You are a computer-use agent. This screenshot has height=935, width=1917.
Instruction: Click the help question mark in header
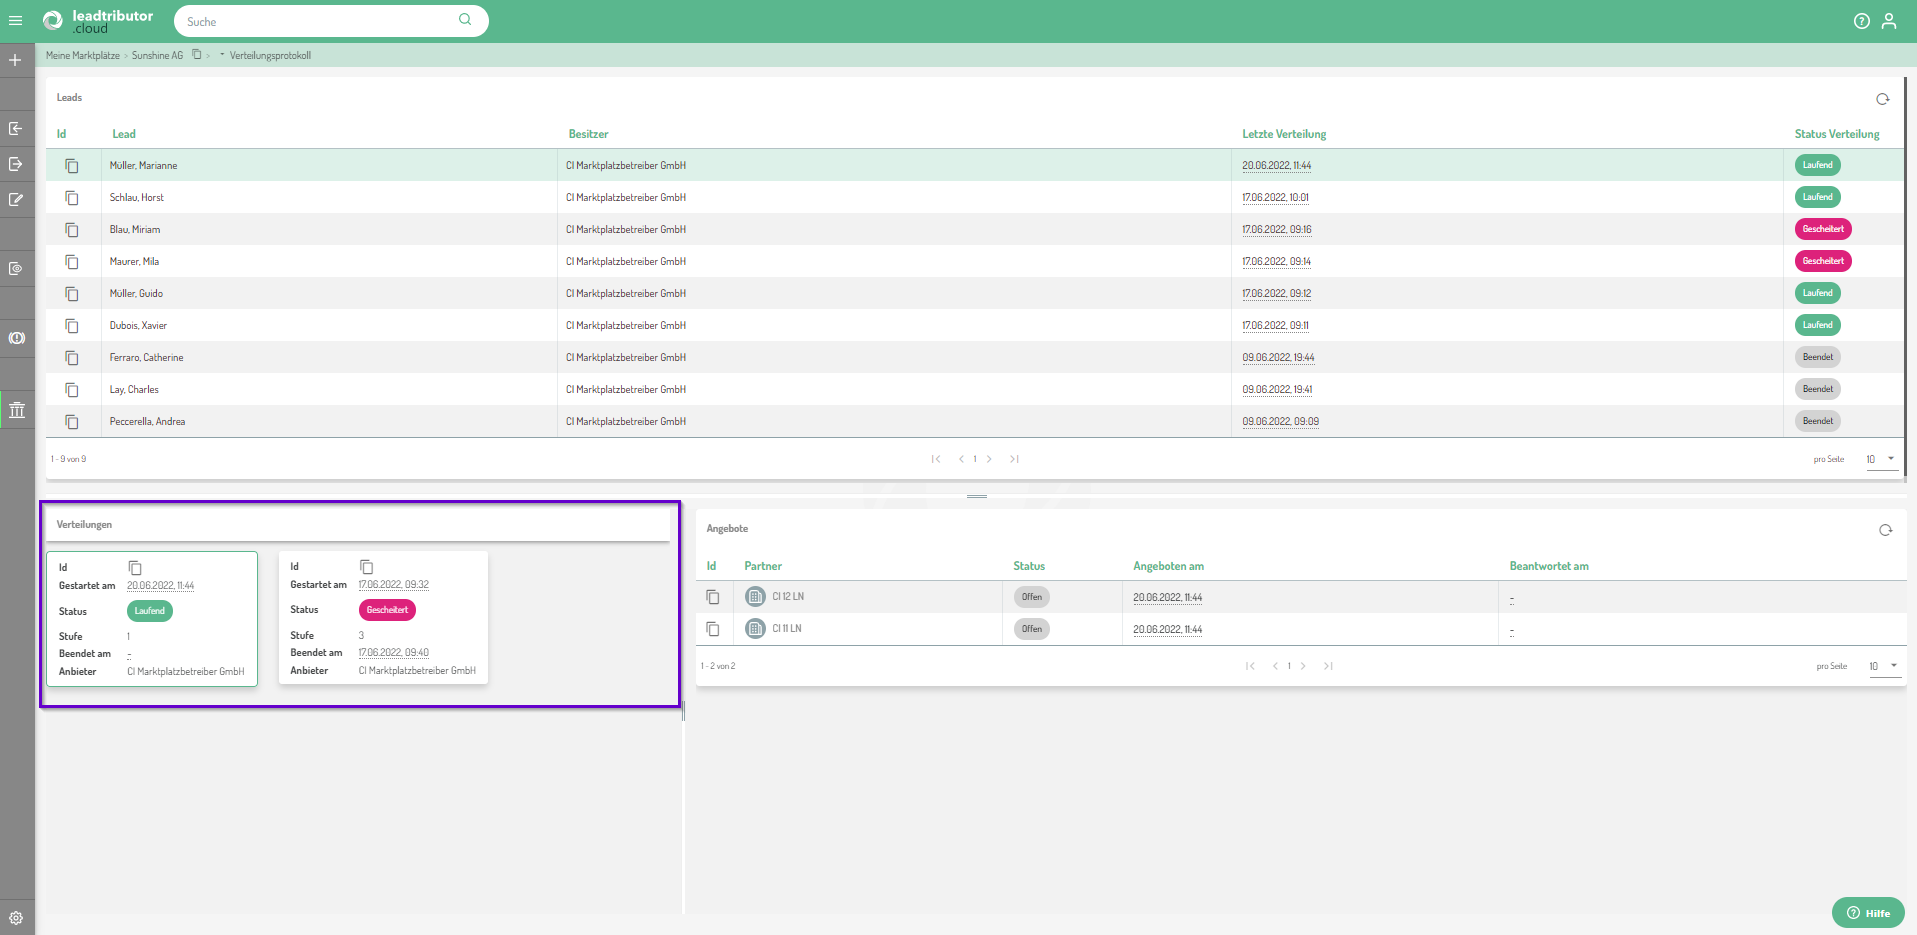tap(1861, 21)
